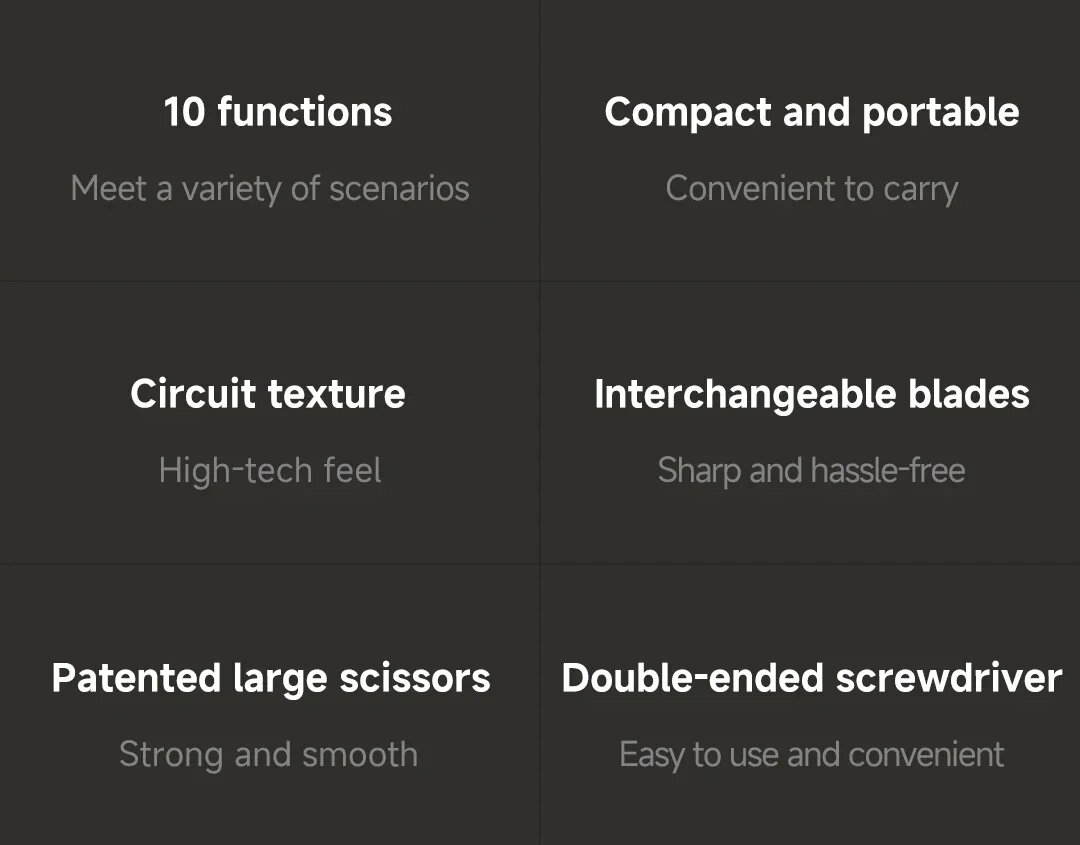This screenshot has height=845, width=1080.
Task: Click the word "portable" in the heading
Action: 940,113
